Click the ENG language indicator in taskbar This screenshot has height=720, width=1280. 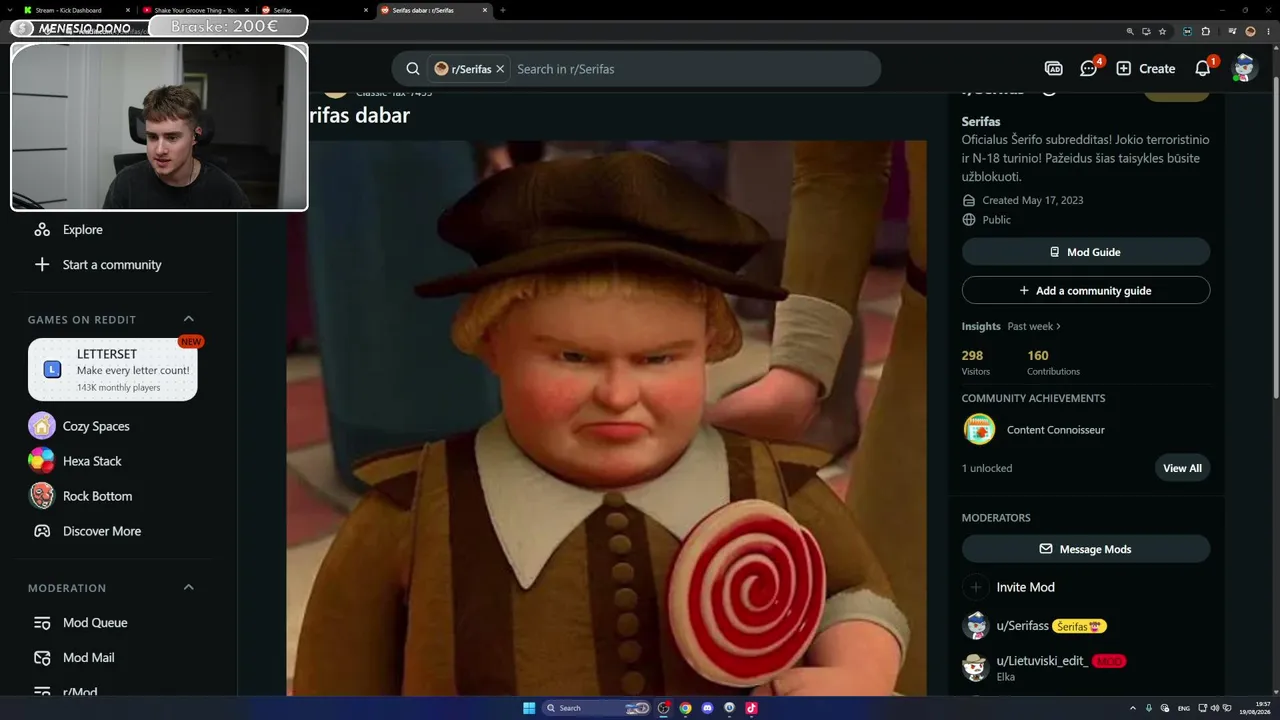[x=1184, y=708]
